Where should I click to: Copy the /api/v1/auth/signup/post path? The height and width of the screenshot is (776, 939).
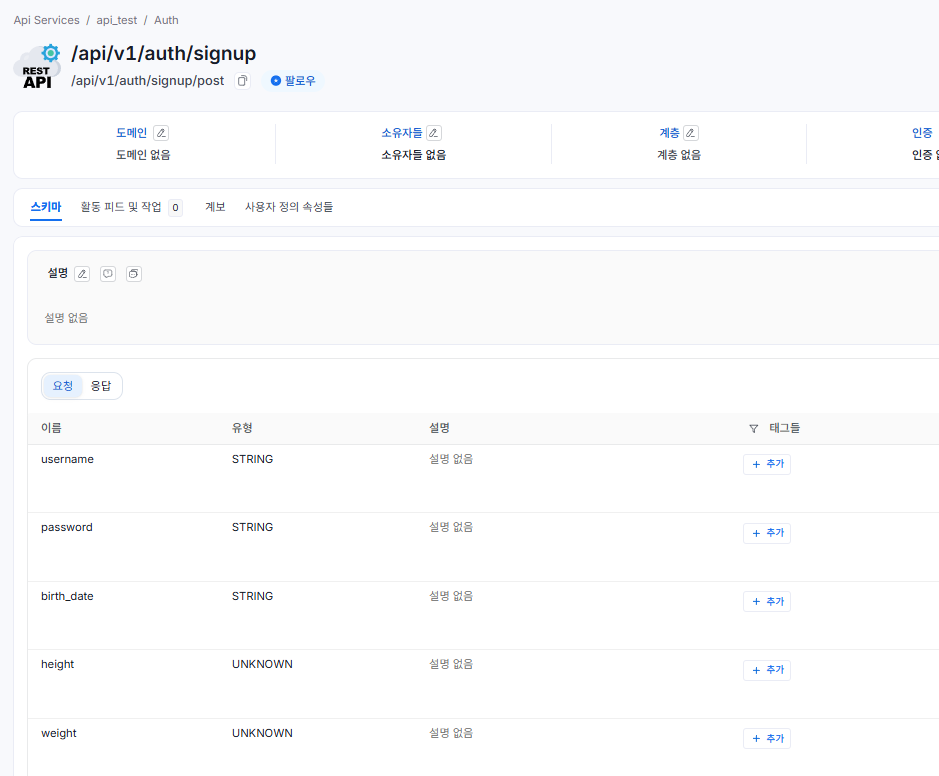pos(242,81)
